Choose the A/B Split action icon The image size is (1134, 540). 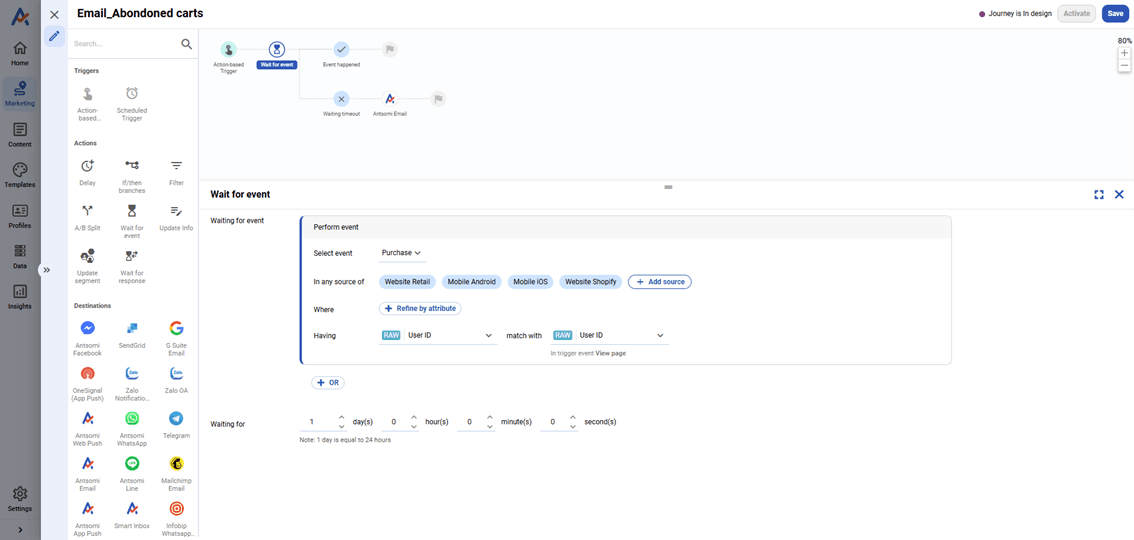(x=87, y=211)
